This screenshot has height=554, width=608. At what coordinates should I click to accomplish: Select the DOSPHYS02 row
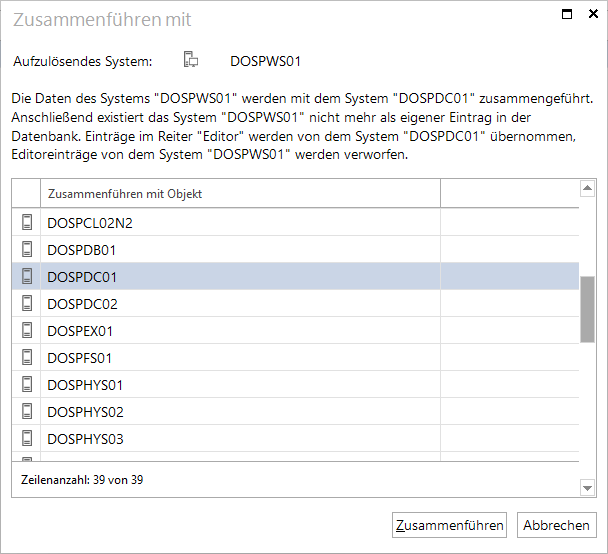(295, 411)
